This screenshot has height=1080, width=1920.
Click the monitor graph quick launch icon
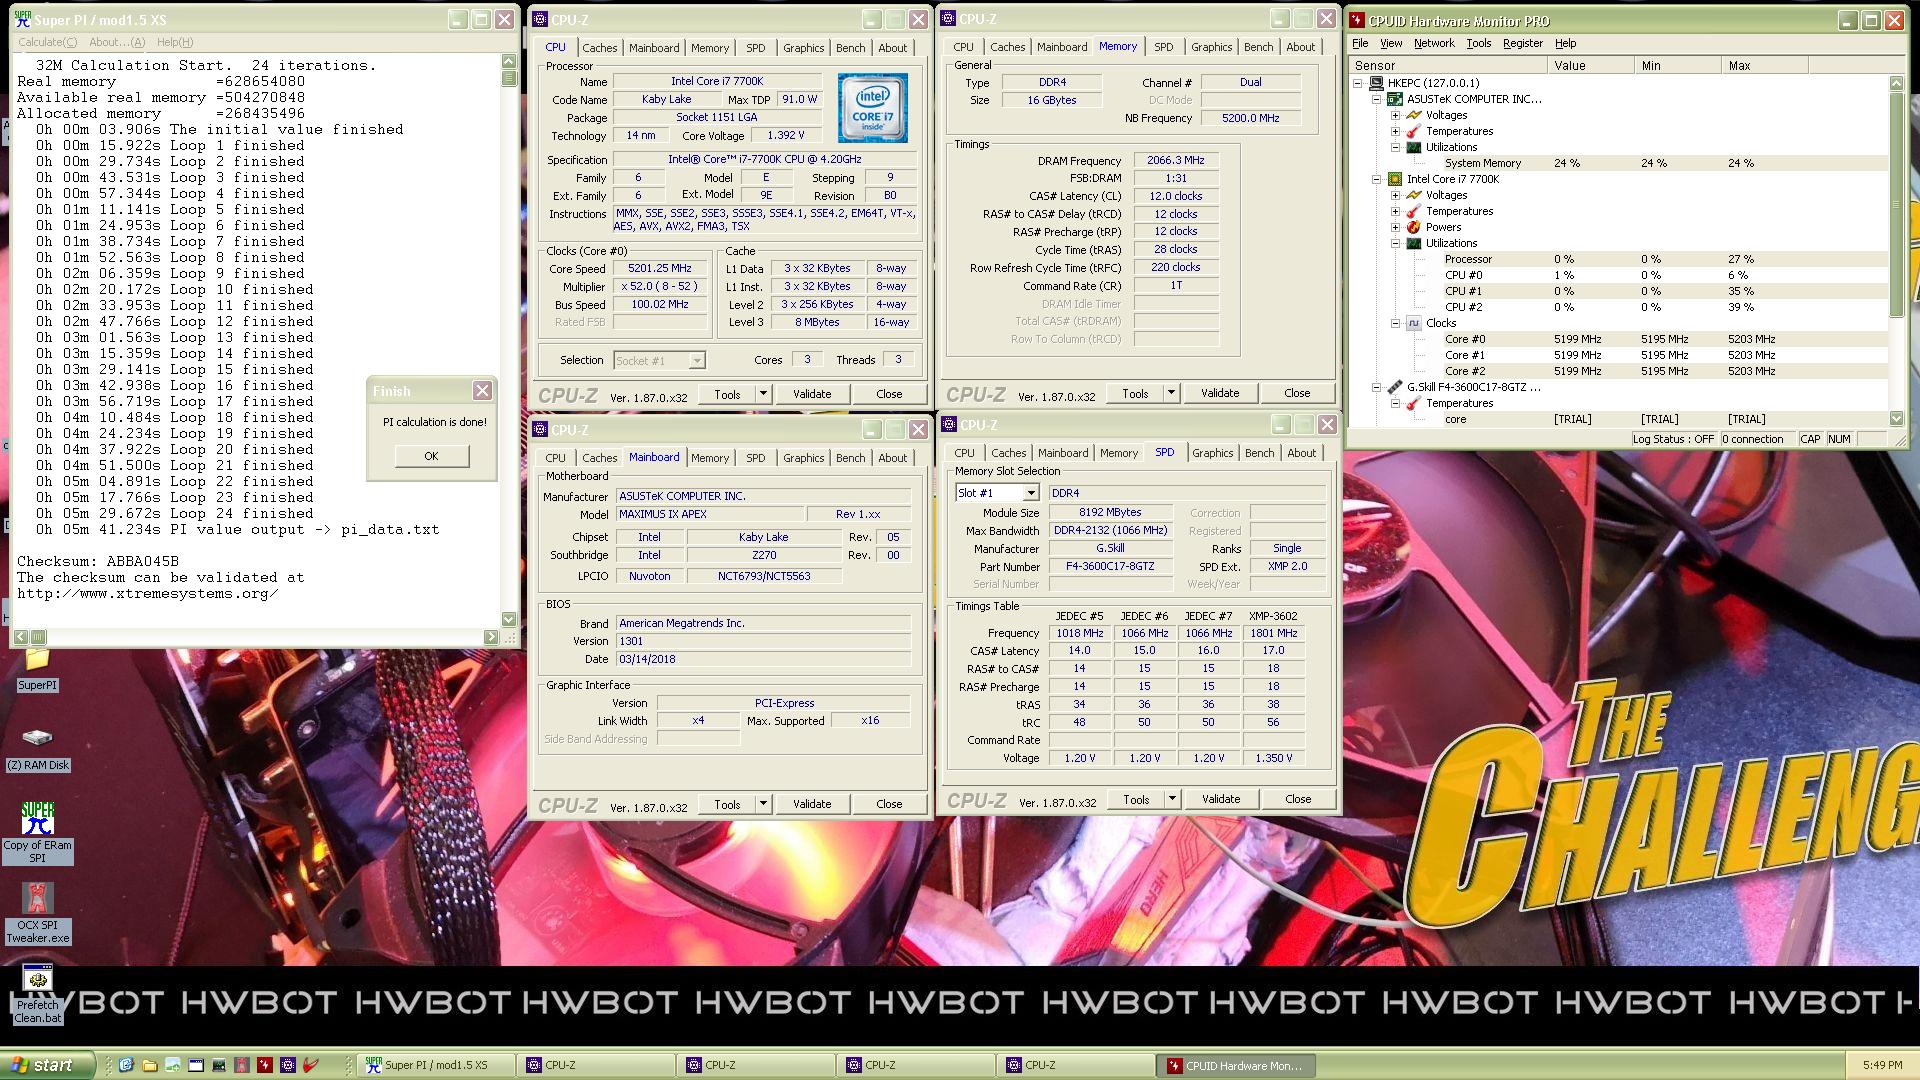click(219, 1065)
